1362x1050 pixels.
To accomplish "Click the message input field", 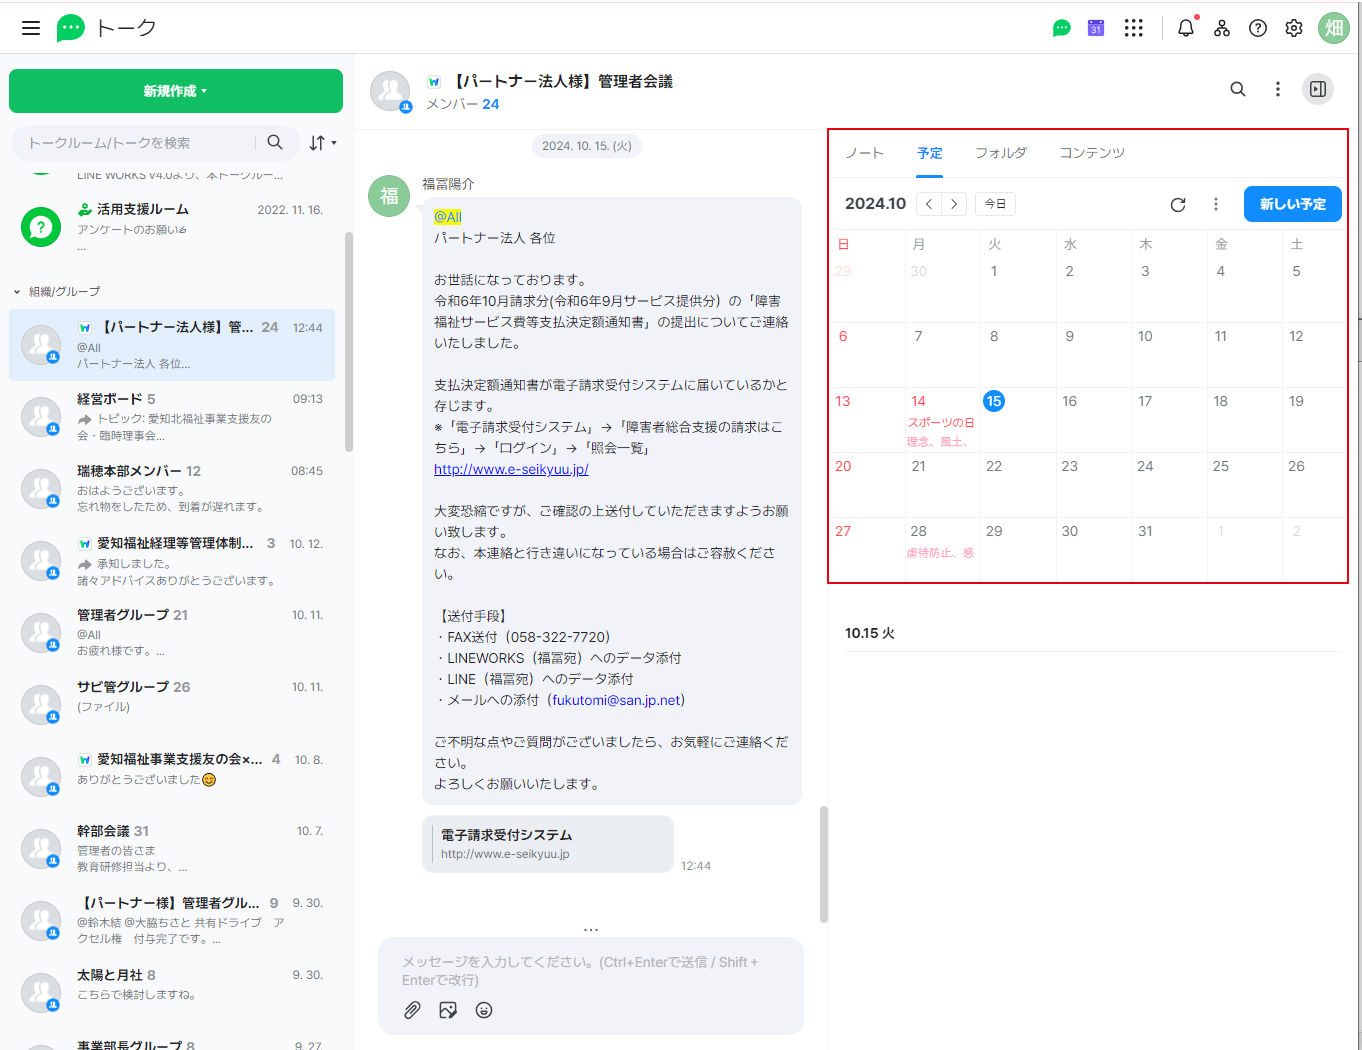I will point(591,971).
